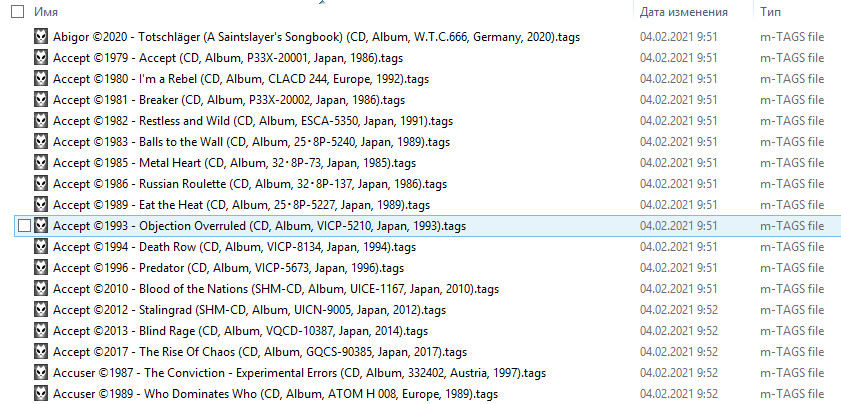Screen dimensions: 841x404
Task: Click the Metal Heart file icon
Action: (x=41, y=163)
